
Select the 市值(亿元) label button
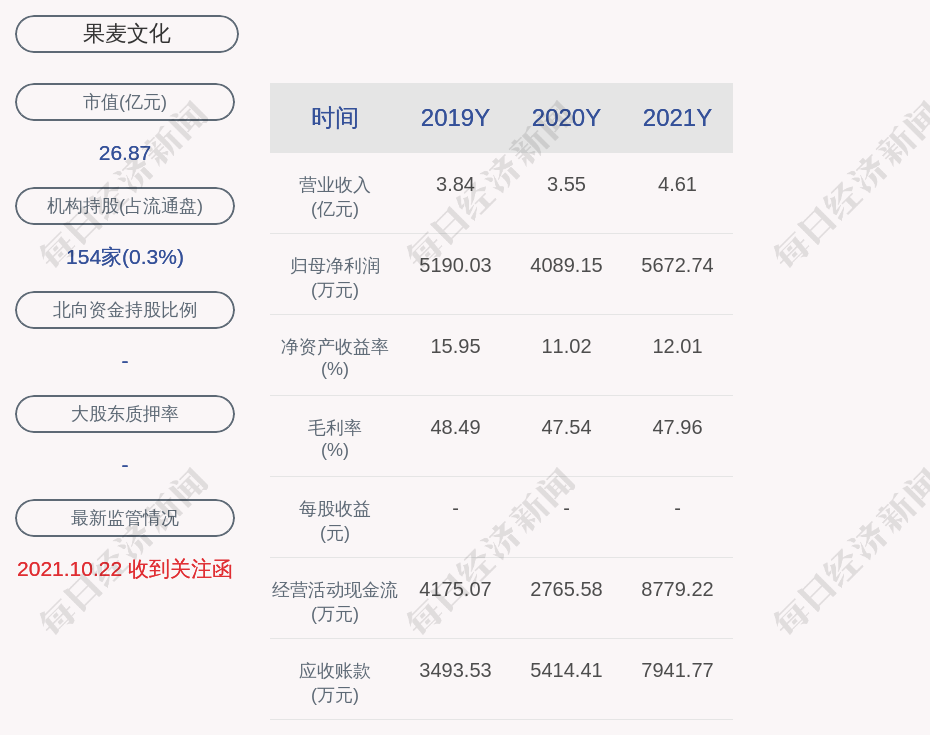tap(125, 102)
